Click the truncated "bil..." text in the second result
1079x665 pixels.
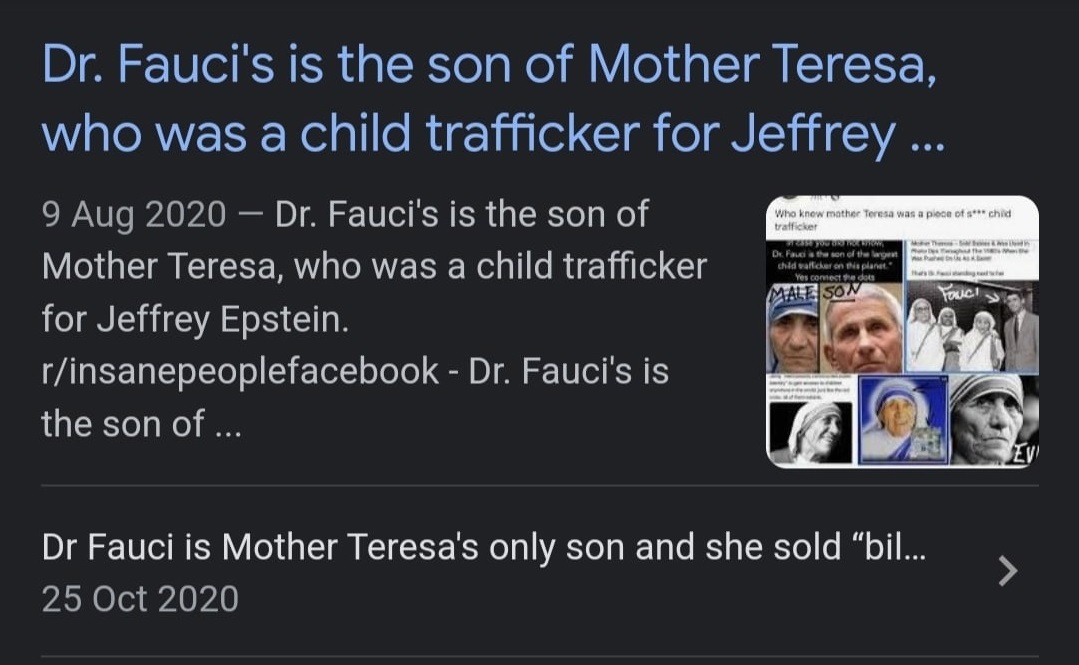pyautogui.click(x=890, y=547)
